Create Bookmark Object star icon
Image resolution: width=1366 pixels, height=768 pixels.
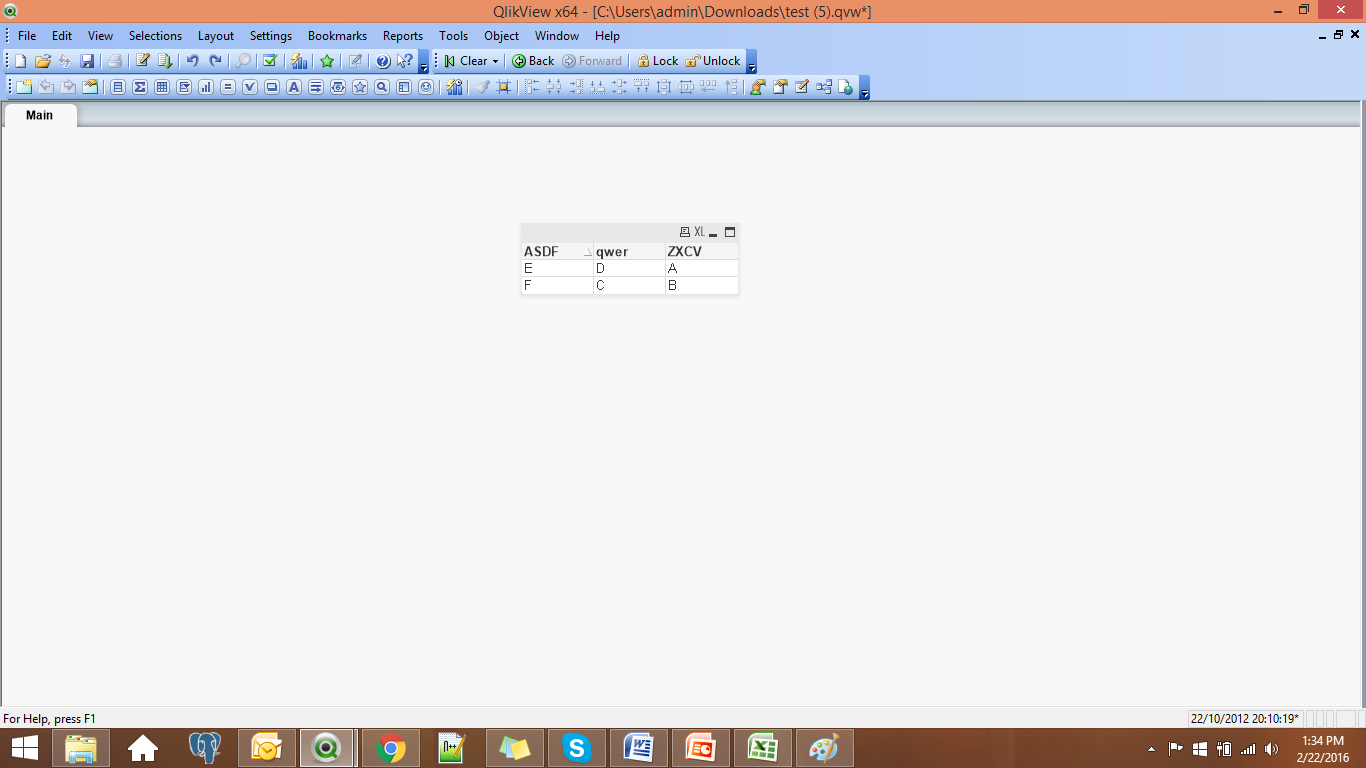(360, 87)
